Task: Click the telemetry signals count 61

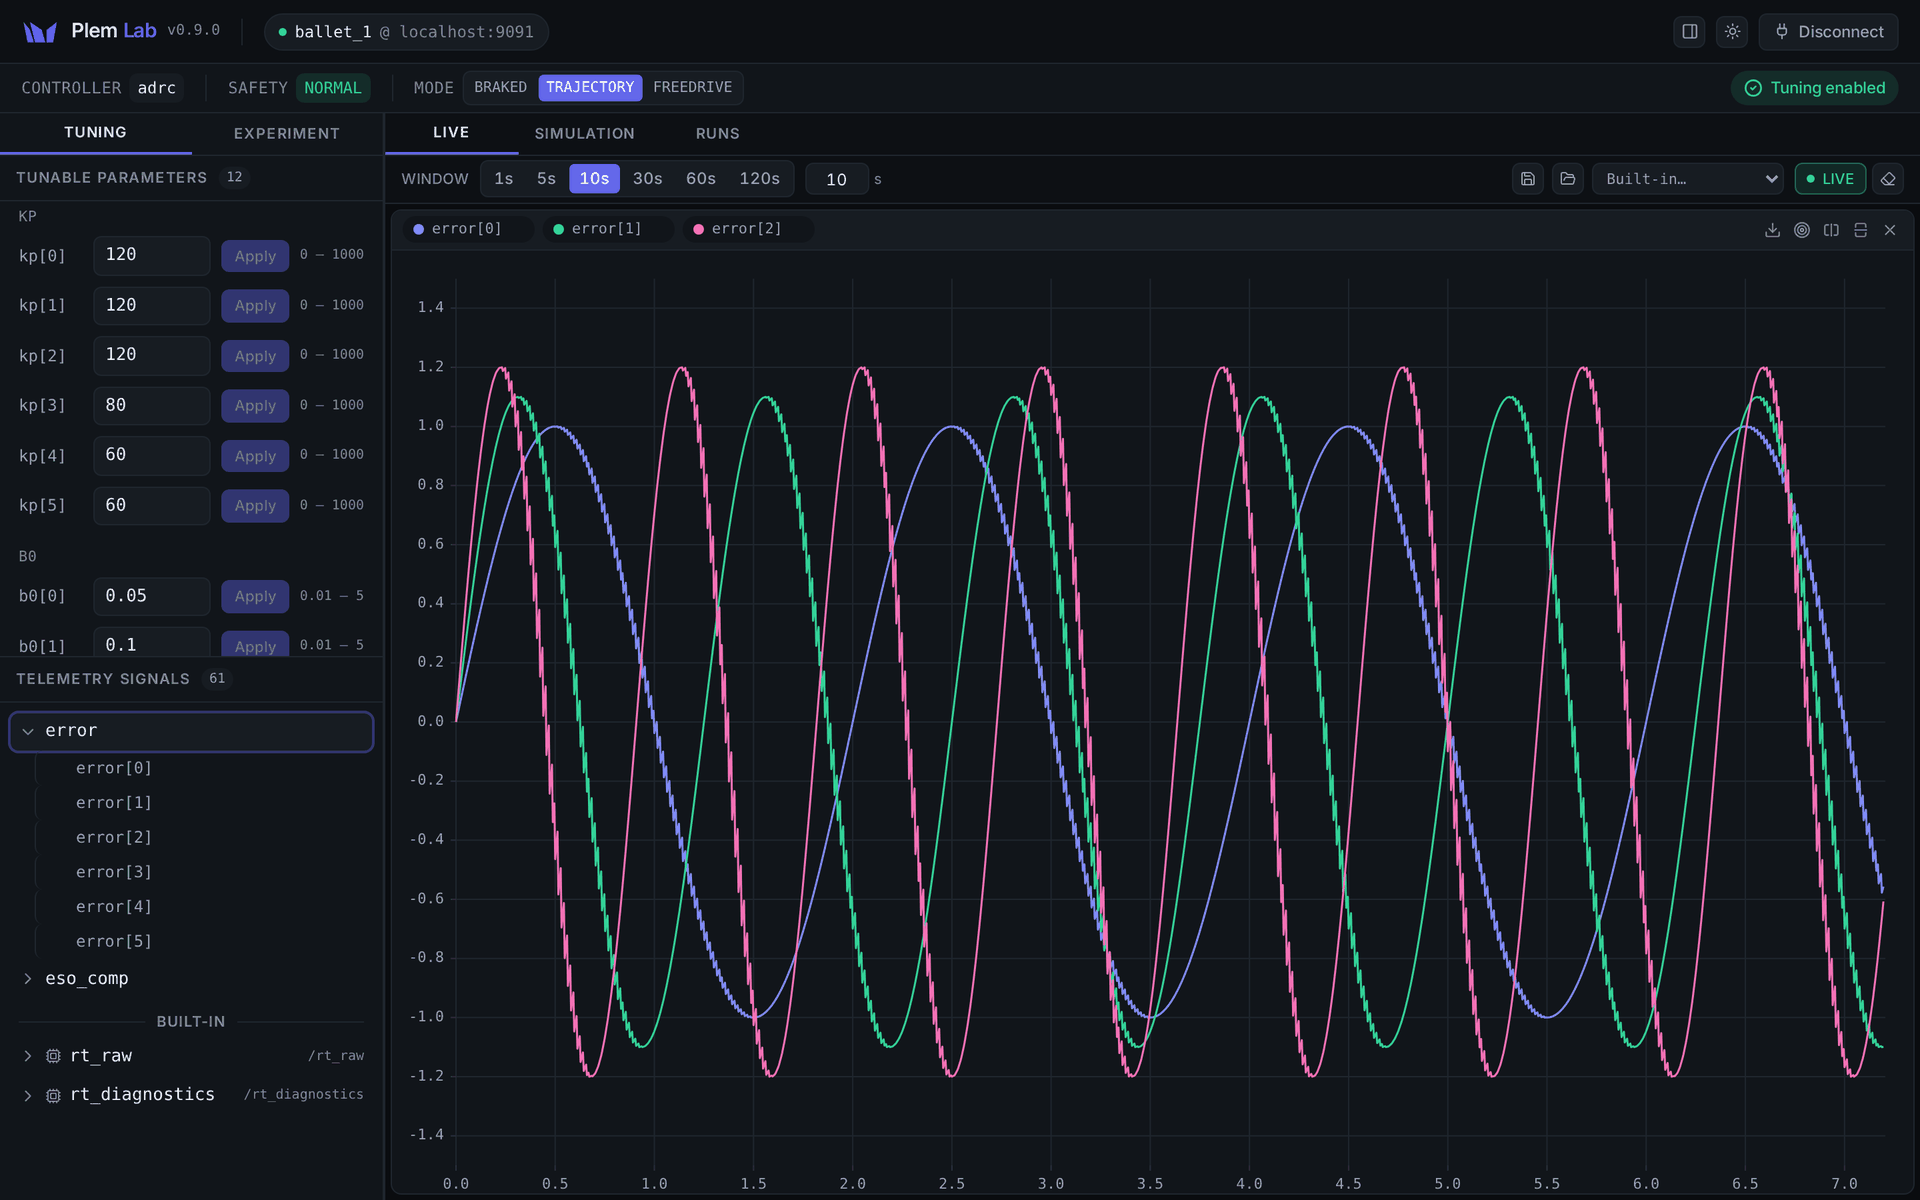Action: click(x=217, y=679)
